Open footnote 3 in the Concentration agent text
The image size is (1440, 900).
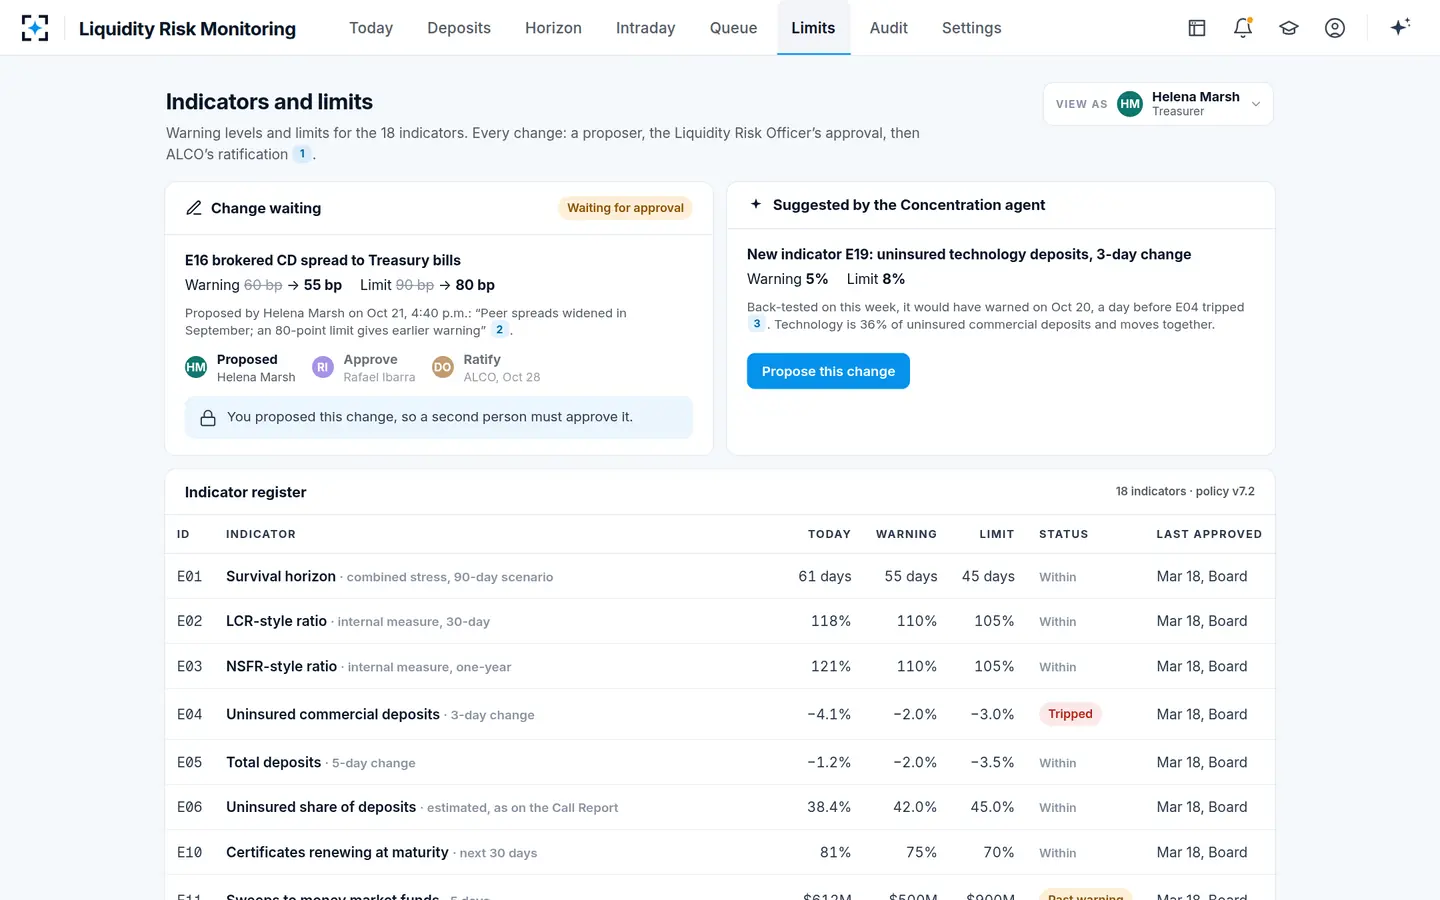pos(757,324)
